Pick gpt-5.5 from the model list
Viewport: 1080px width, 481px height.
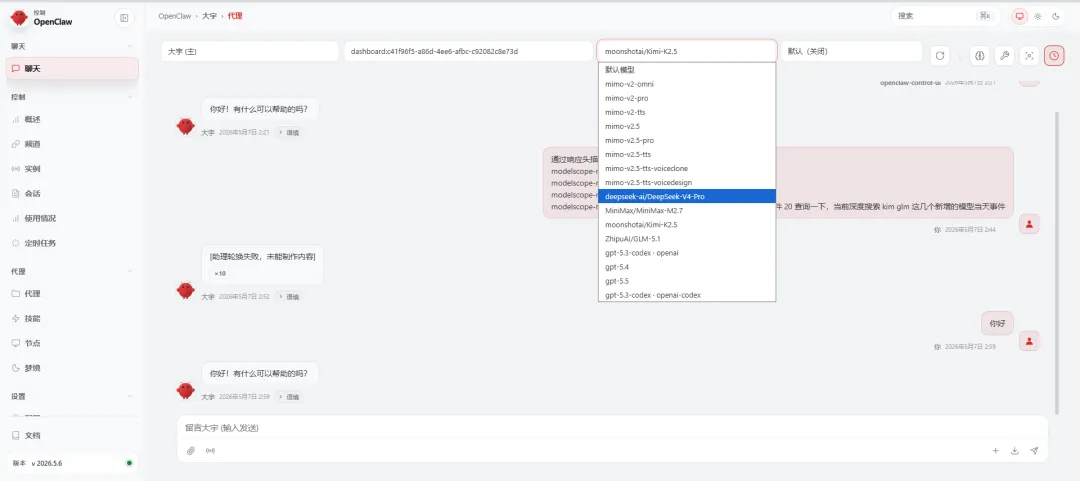point(687,281)
